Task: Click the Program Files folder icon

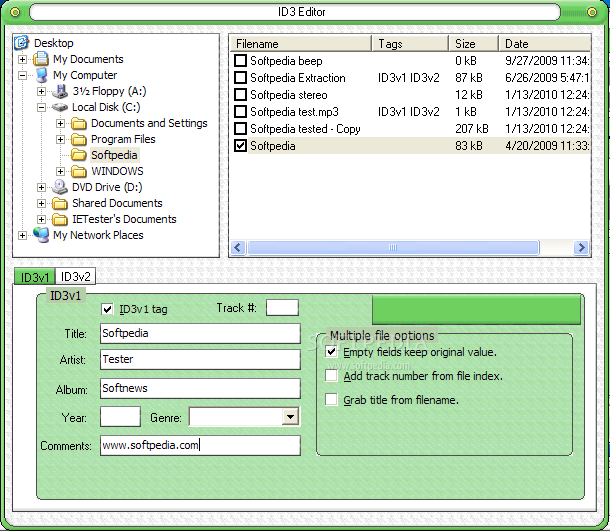Action: coord(79,139)
